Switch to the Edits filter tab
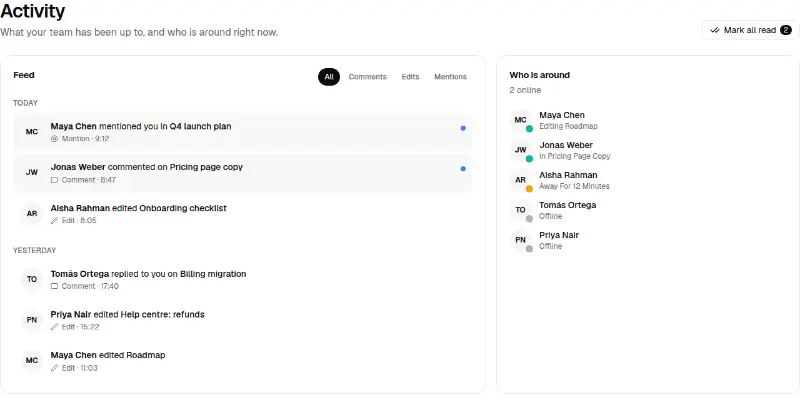The height and width of the screenshot is (400, 800). pos(410,77)
